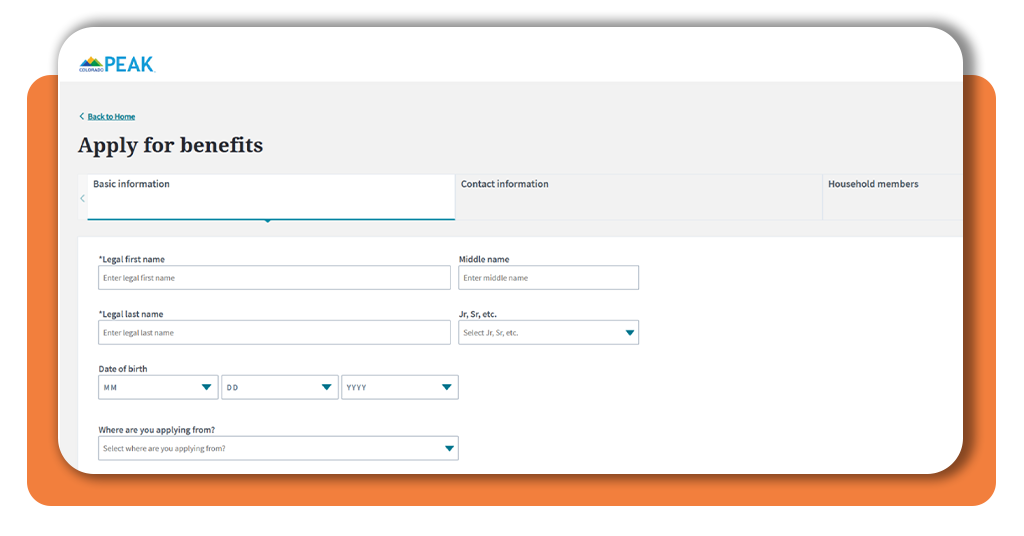
Task: Click the Legal first name label text
Action: point(132,259)
